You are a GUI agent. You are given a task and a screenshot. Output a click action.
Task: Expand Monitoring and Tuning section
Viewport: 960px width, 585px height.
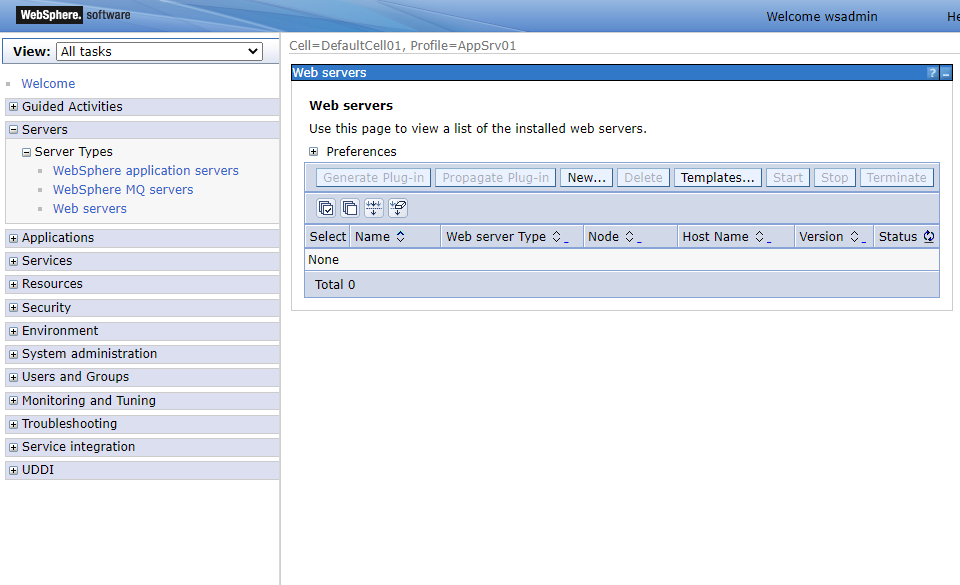coord(13,401)
